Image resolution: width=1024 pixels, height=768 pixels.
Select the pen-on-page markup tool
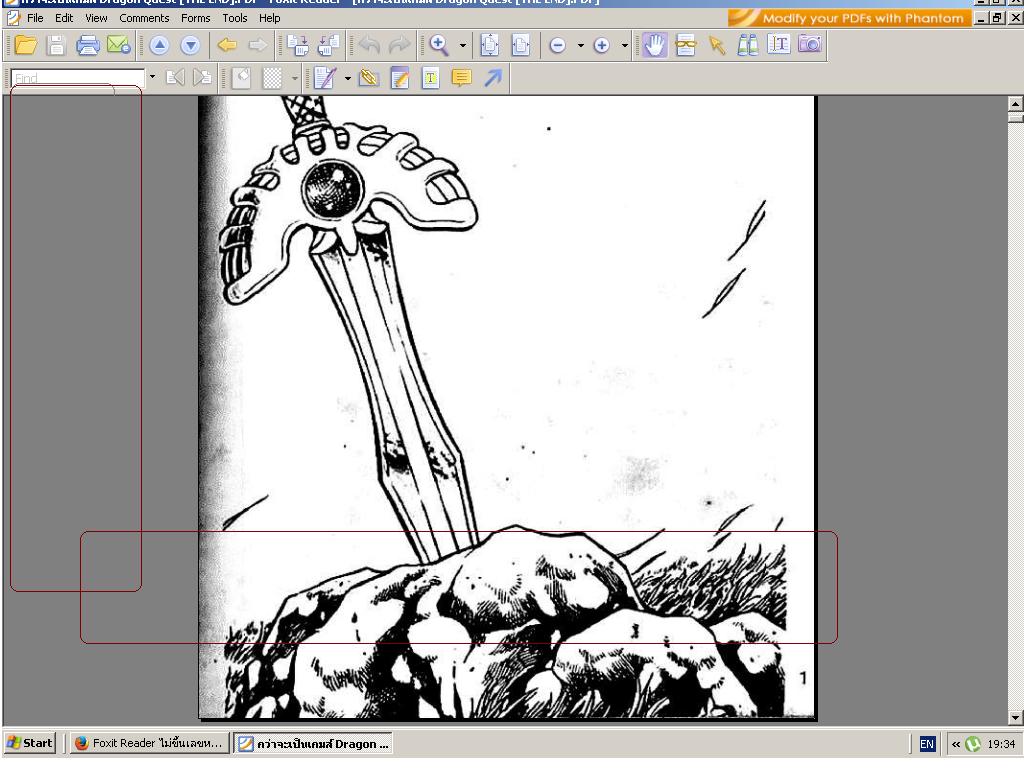(325, 78)
